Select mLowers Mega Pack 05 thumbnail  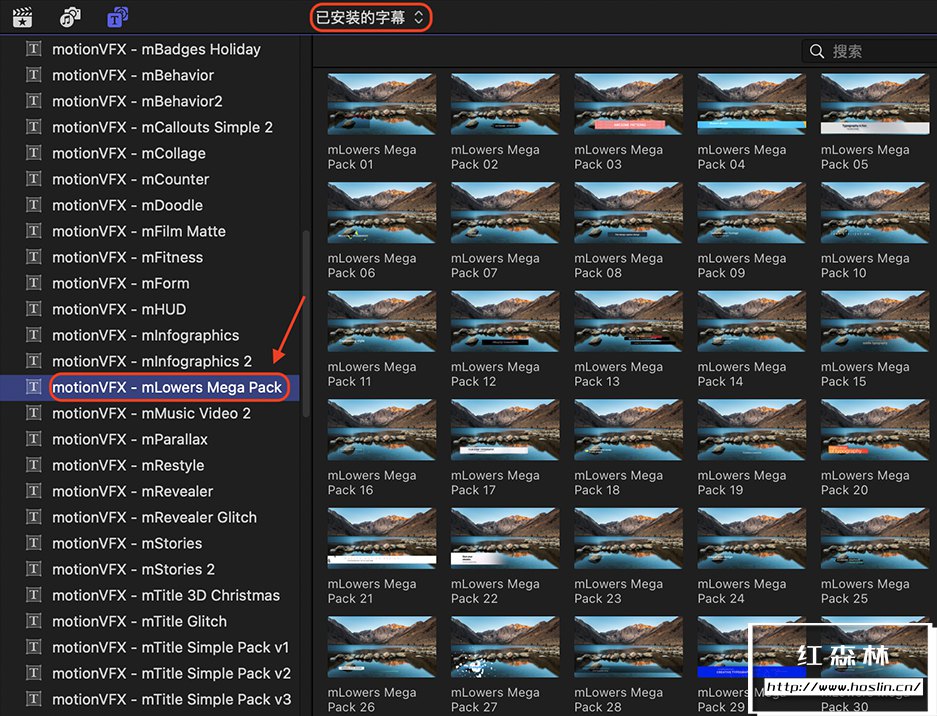point(875,104)
